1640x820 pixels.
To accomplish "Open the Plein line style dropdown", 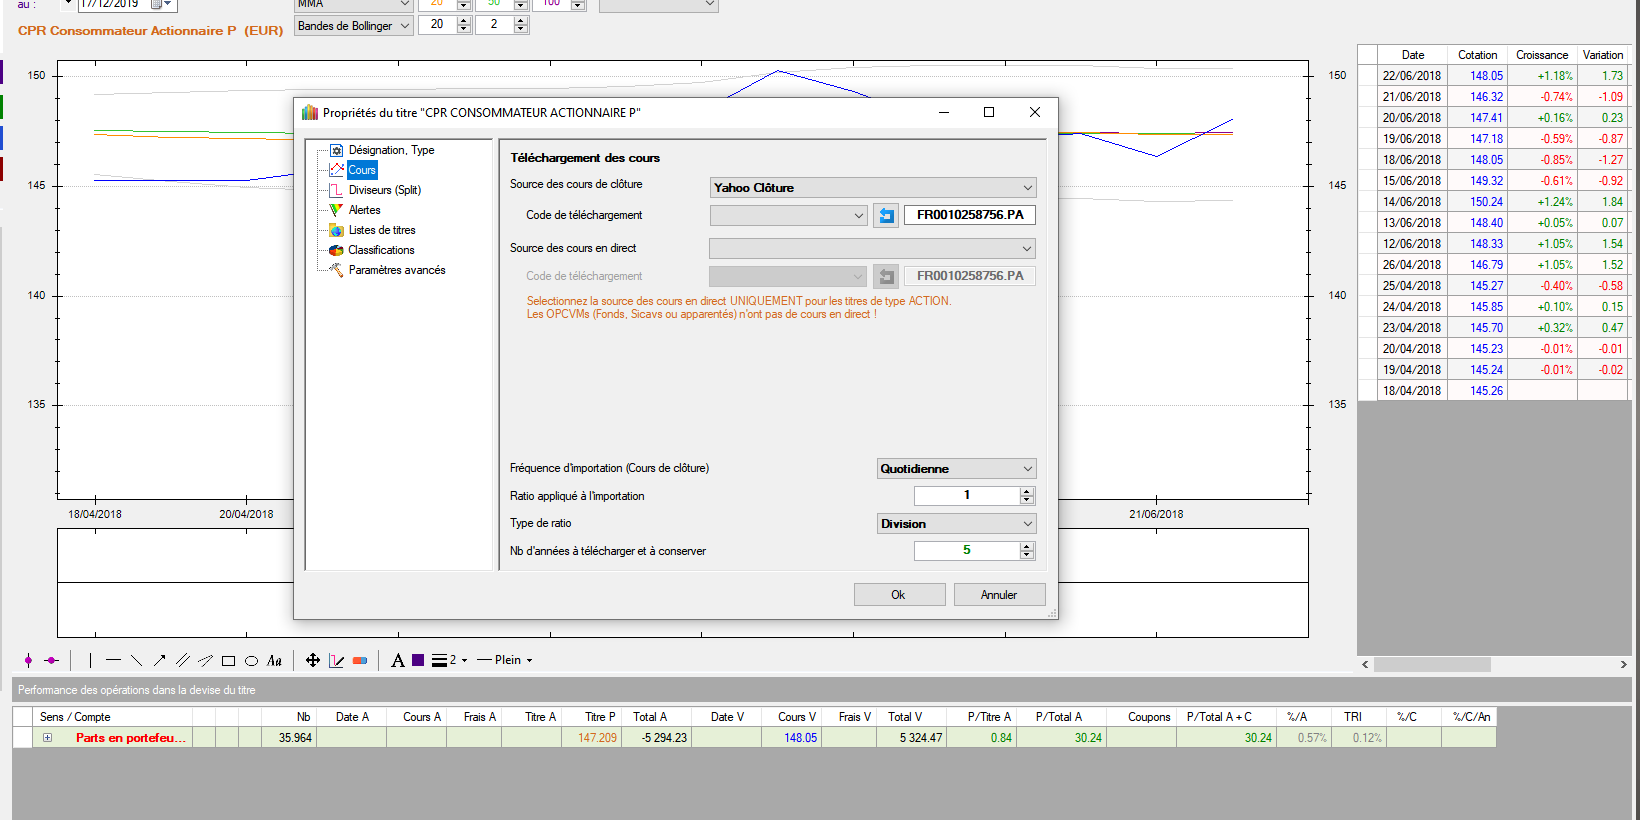I will click(505, 660).
